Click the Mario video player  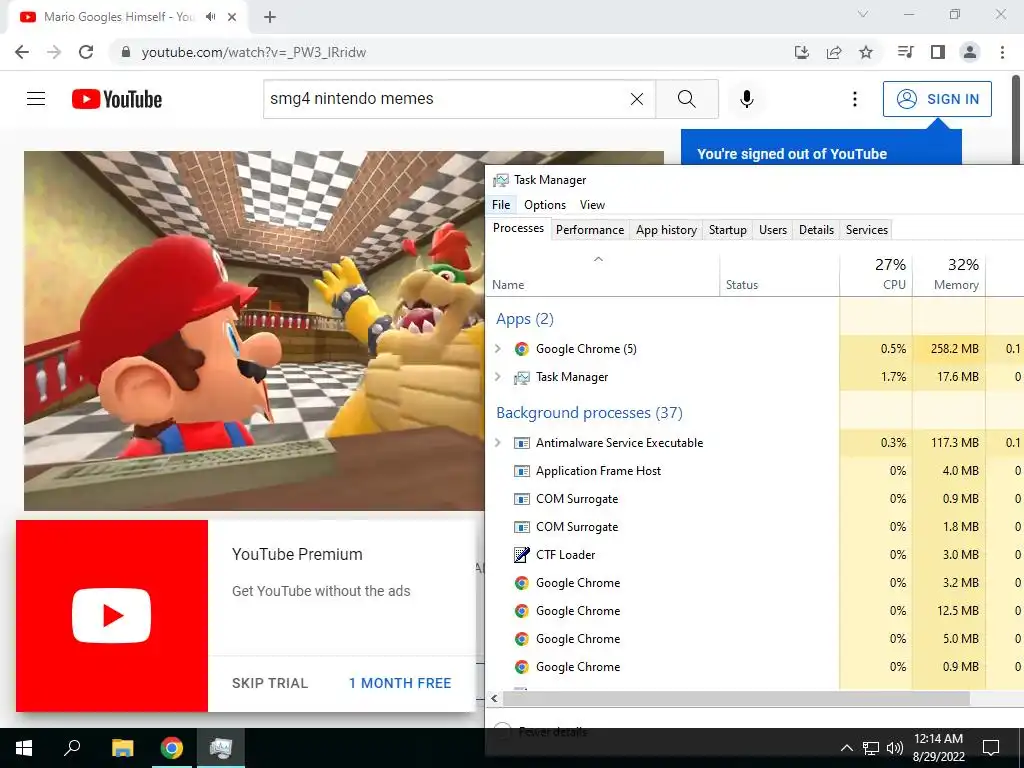point(255,331)
